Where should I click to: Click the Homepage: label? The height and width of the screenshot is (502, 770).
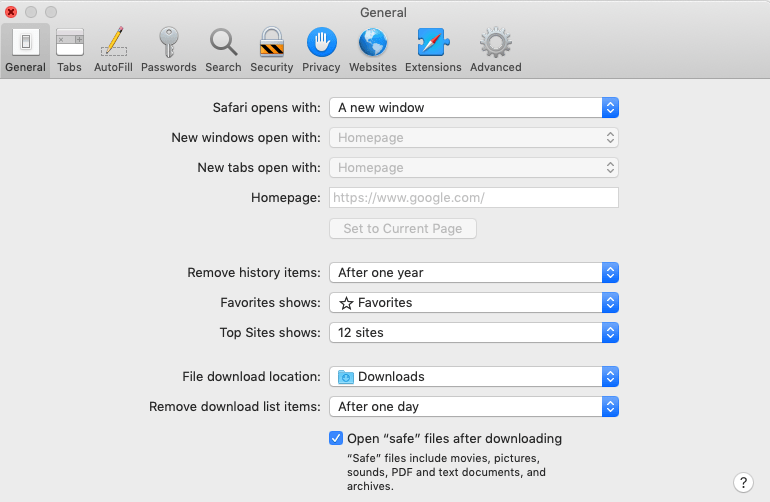tap(285, 198)
